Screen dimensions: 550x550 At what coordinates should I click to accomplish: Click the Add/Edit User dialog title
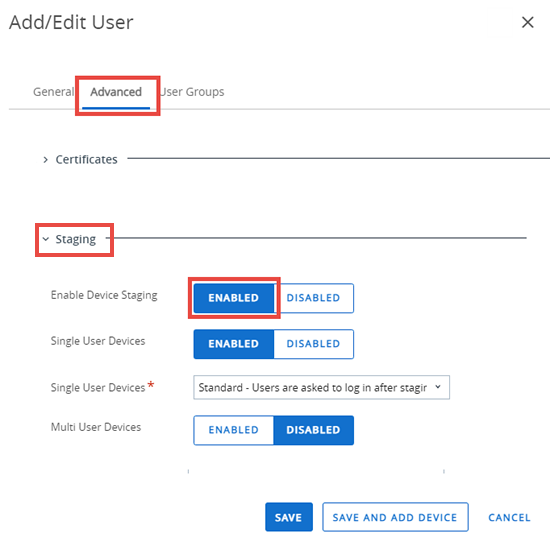(x=71, y=22)
